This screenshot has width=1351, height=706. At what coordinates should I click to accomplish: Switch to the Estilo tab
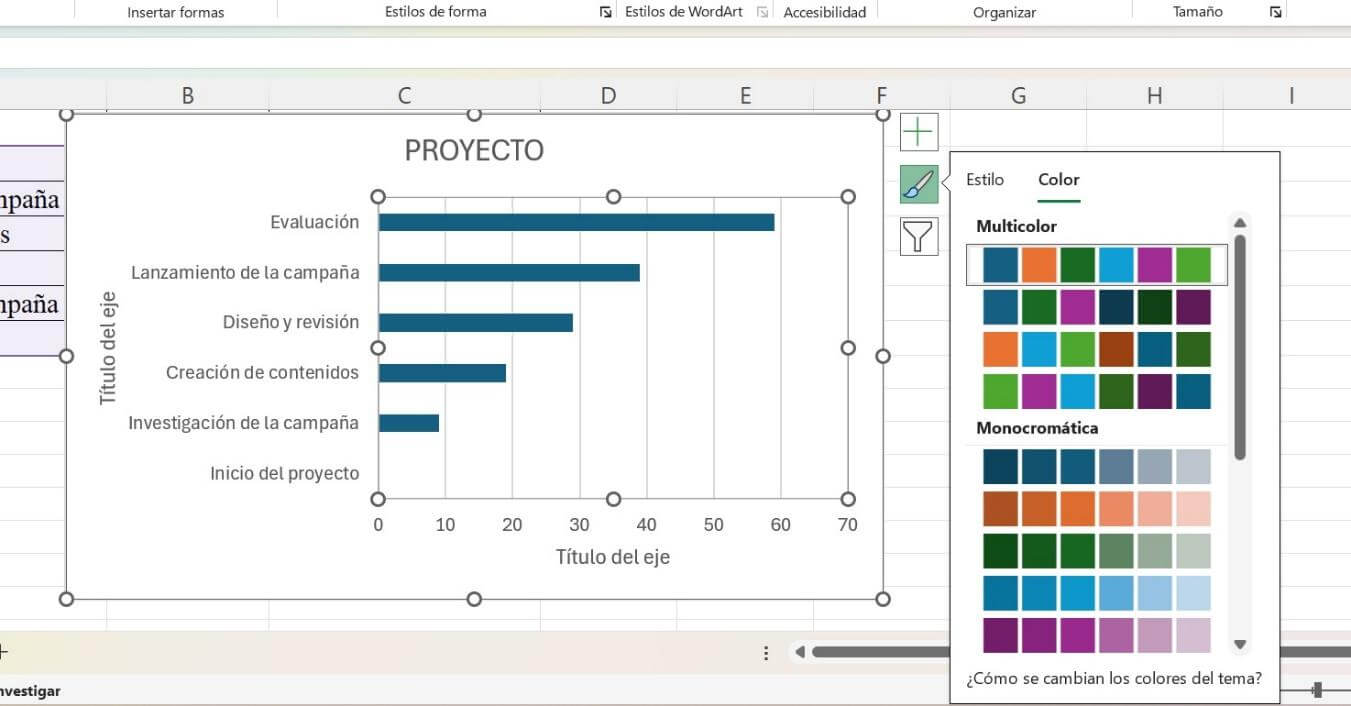(984, 179)
